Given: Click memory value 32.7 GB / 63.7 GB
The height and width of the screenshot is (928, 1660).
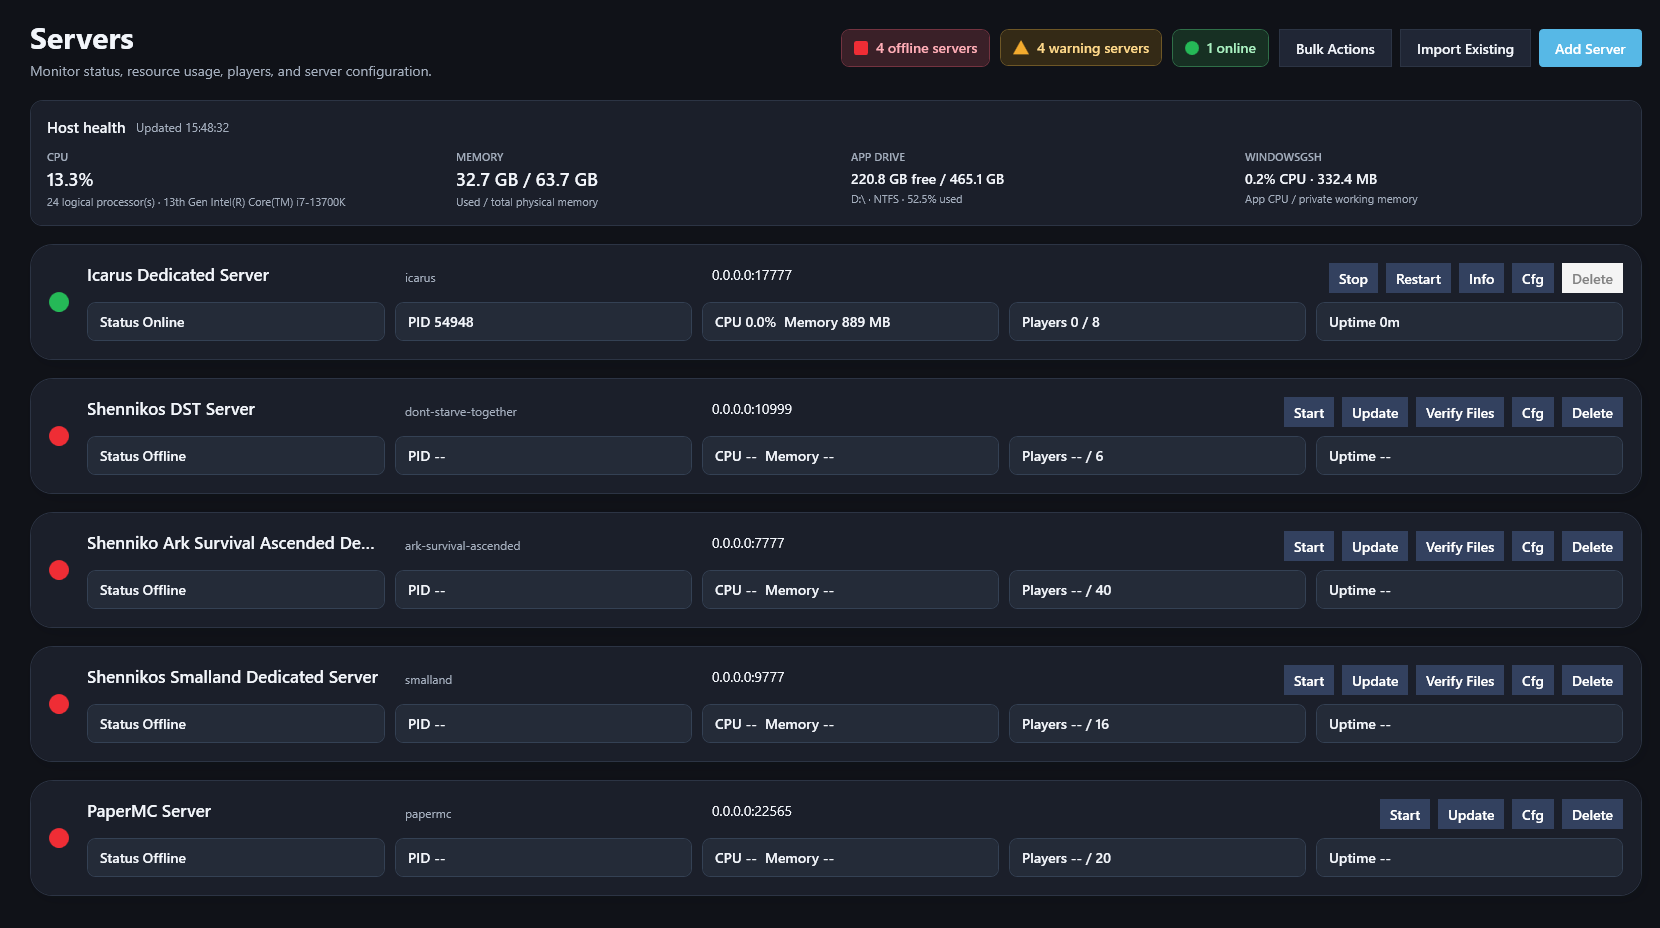Looking at the screenshot, I should (527, 180).
